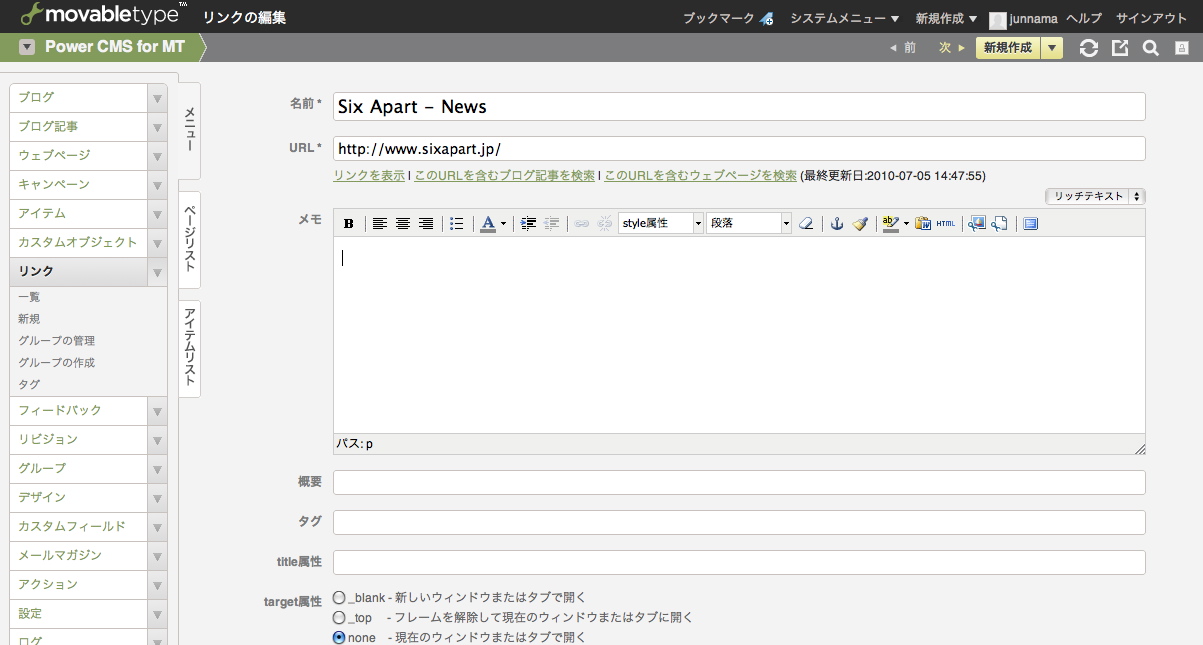This screenshot has width=1203, height=645.
Task: Click the yellow 新規作成 button
Action: click(x=1008, y=48)
